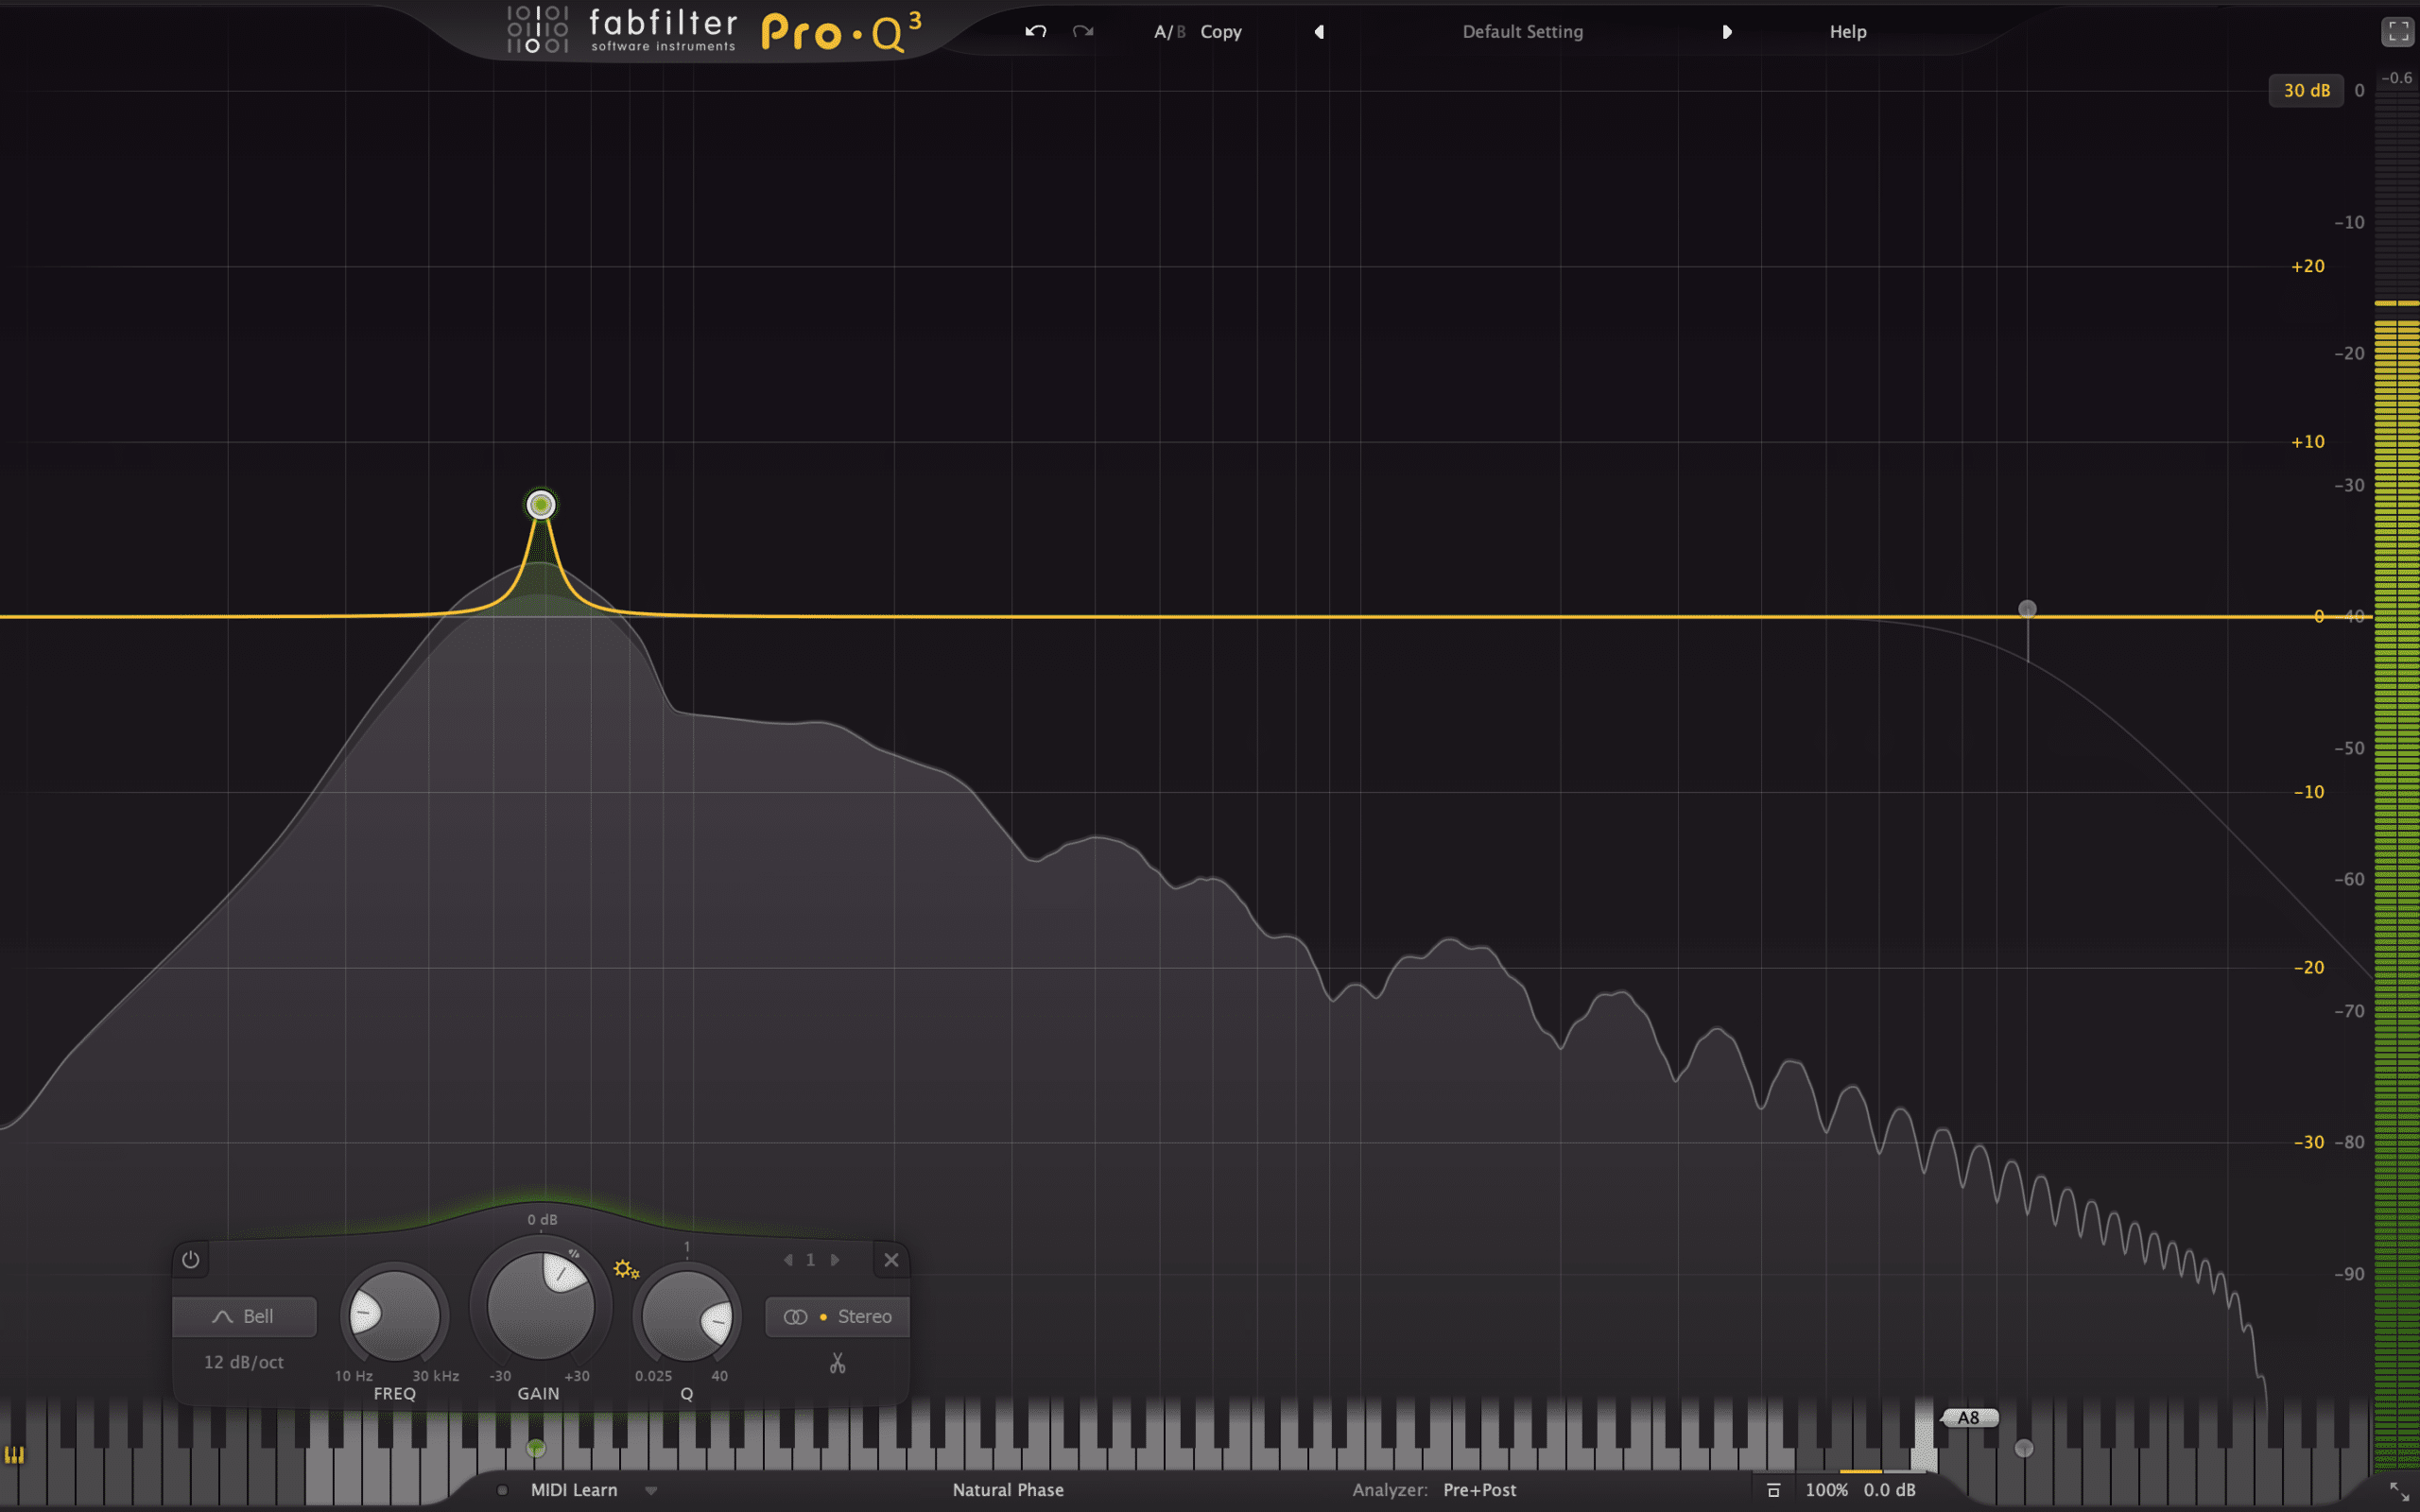2420x1512 pixels.
Task: Click the -0.6 peak level readout
Action: point(2397,77)
